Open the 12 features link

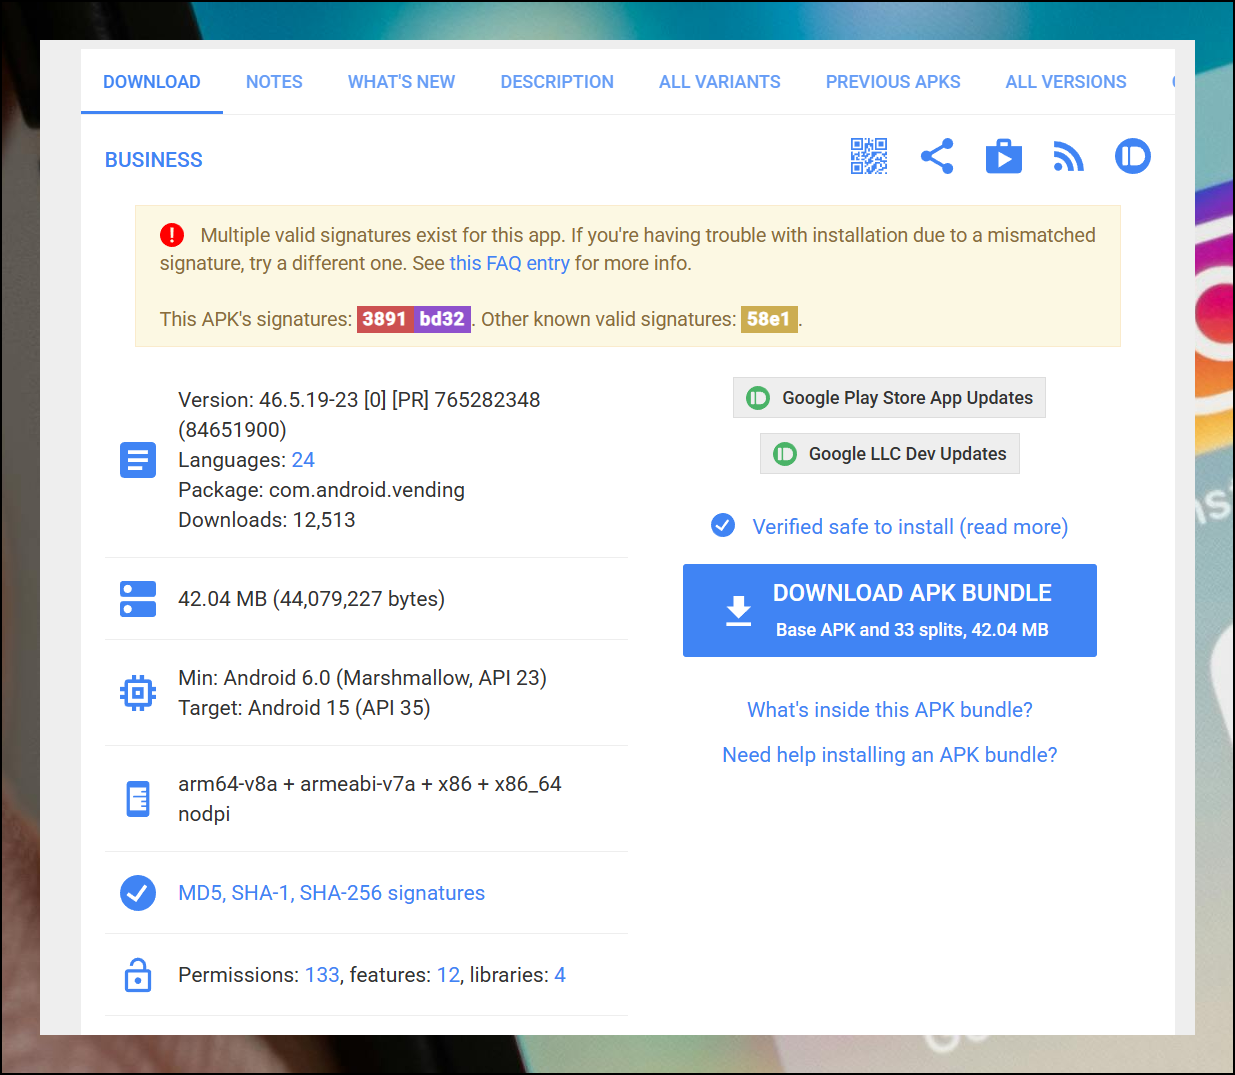pyautogui.click(x=449, y=975)
